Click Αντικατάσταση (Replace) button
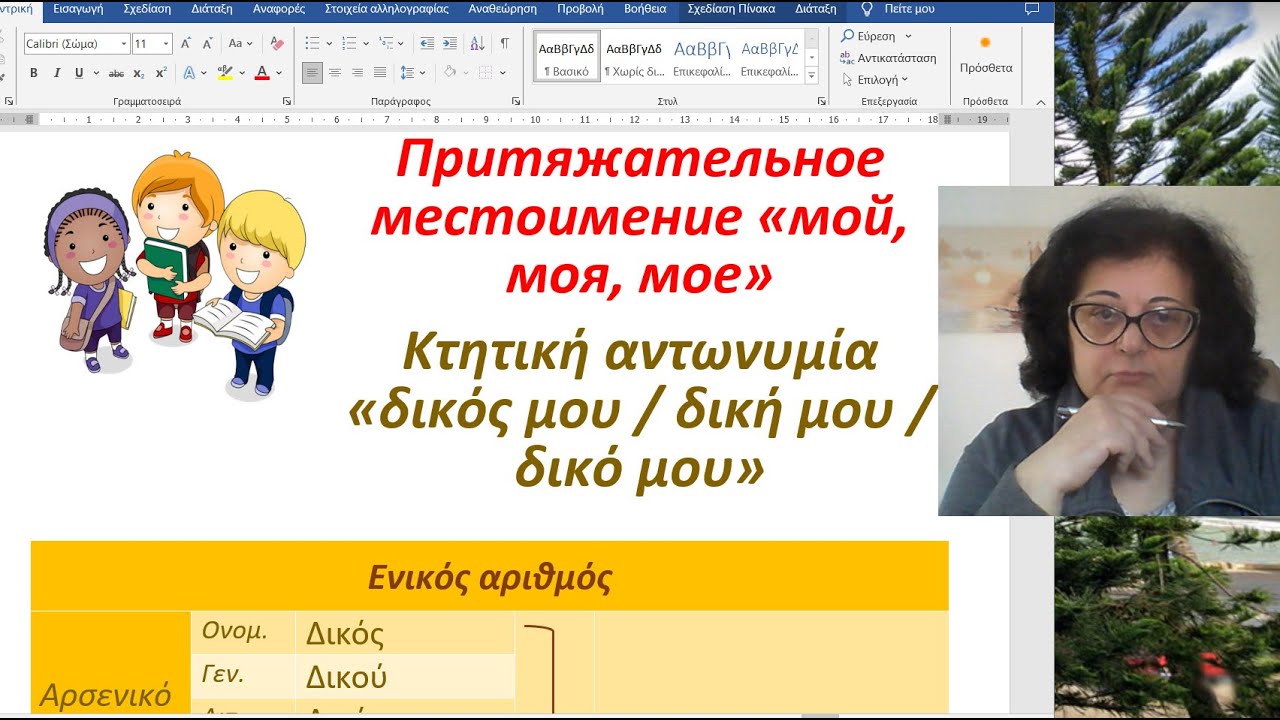This screenshot has width=1280, height=720. [889, 58]
